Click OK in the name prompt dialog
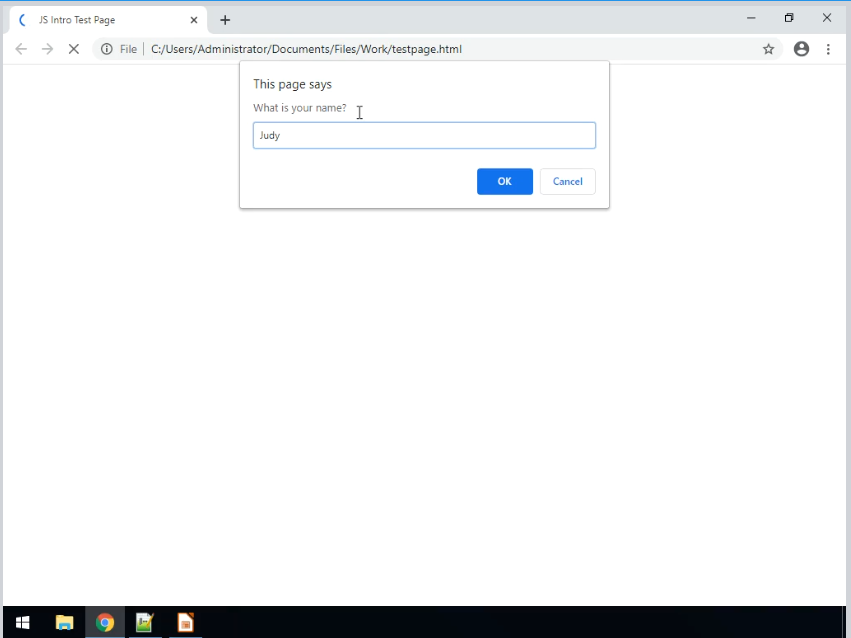851x638 pixels. pos(505,181)
